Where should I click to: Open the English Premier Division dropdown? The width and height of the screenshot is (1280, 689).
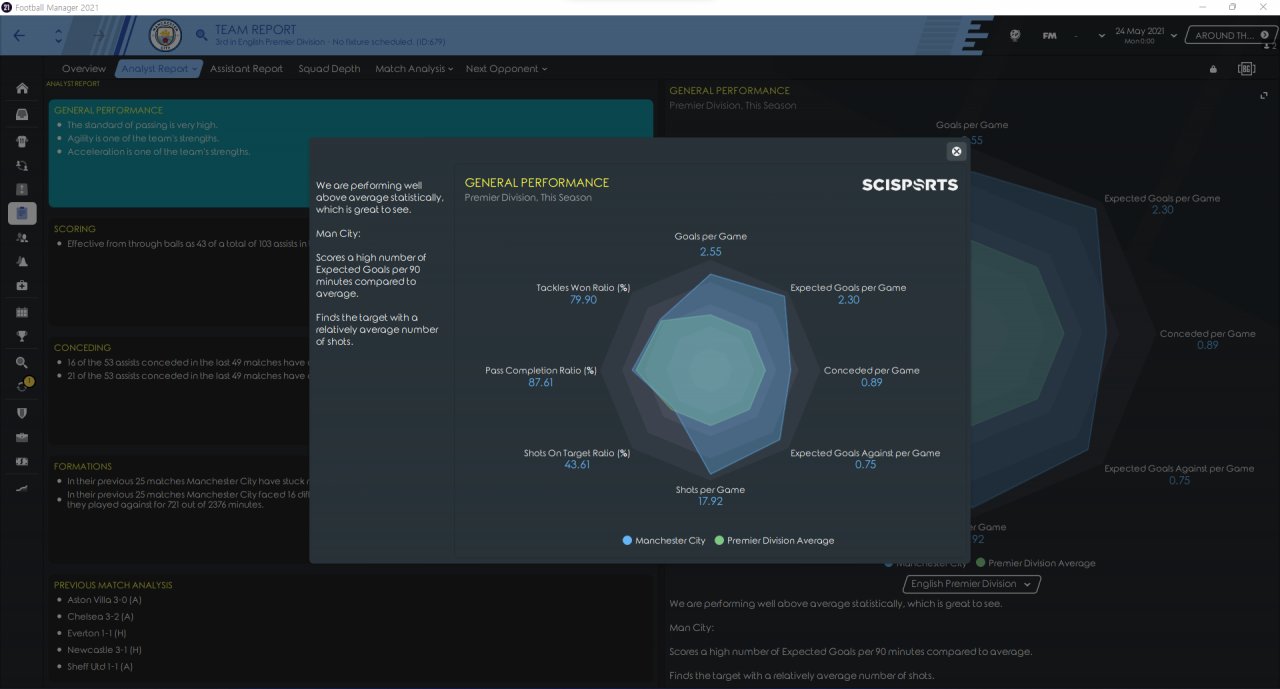[x=972, y=584]
